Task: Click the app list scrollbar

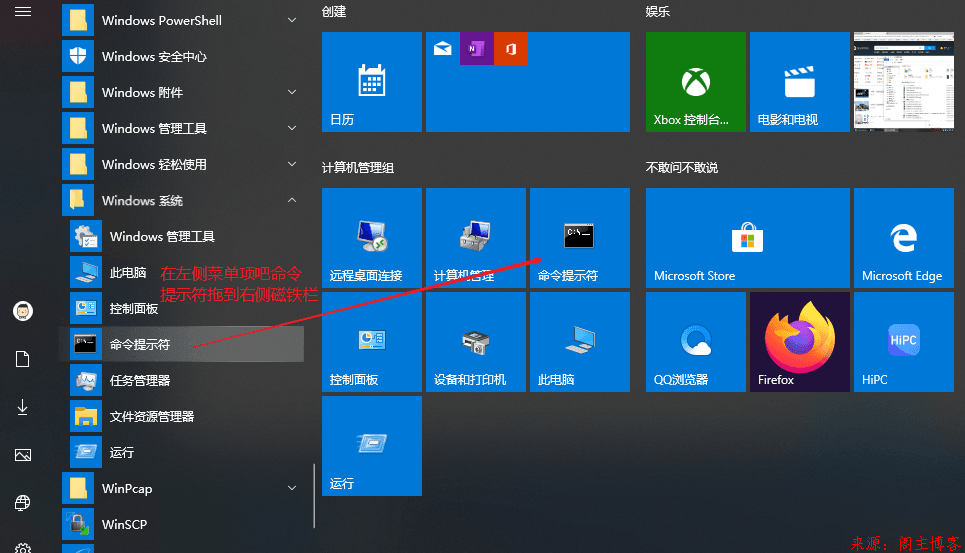Action: coord(314,496)
